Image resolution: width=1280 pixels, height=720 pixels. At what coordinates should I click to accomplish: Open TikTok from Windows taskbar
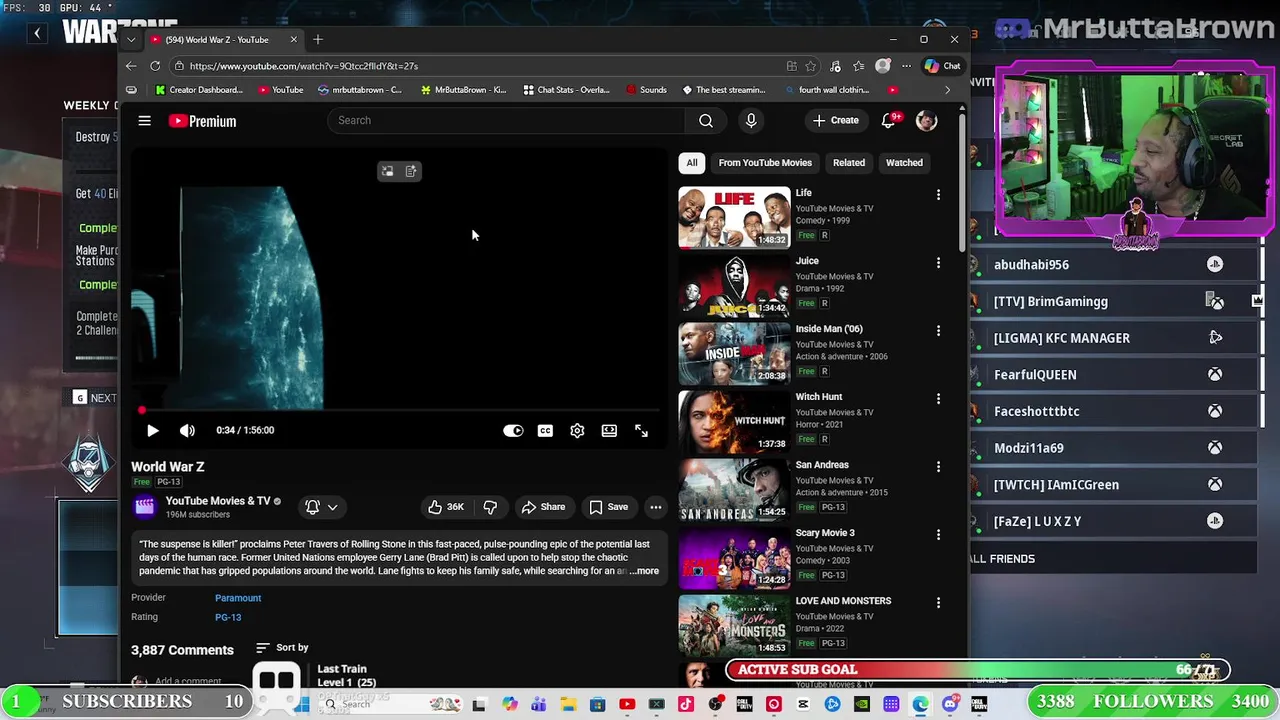[x=685, y=705]
